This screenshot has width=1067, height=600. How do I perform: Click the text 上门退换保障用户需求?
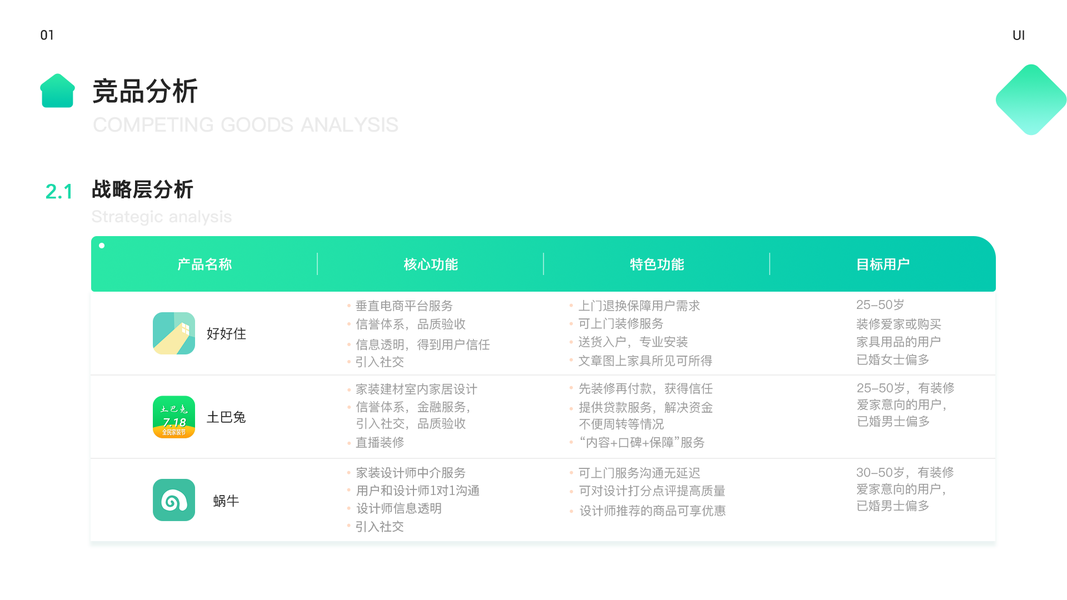point(639,306)
